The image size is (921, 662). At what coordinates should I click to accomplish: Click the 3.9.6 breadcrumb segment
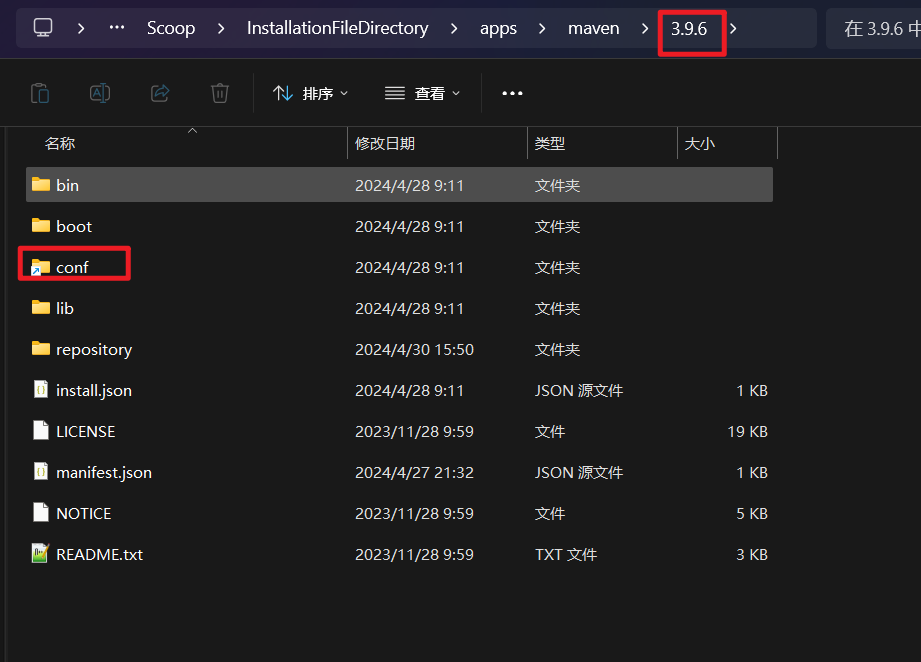coord(689,28)
